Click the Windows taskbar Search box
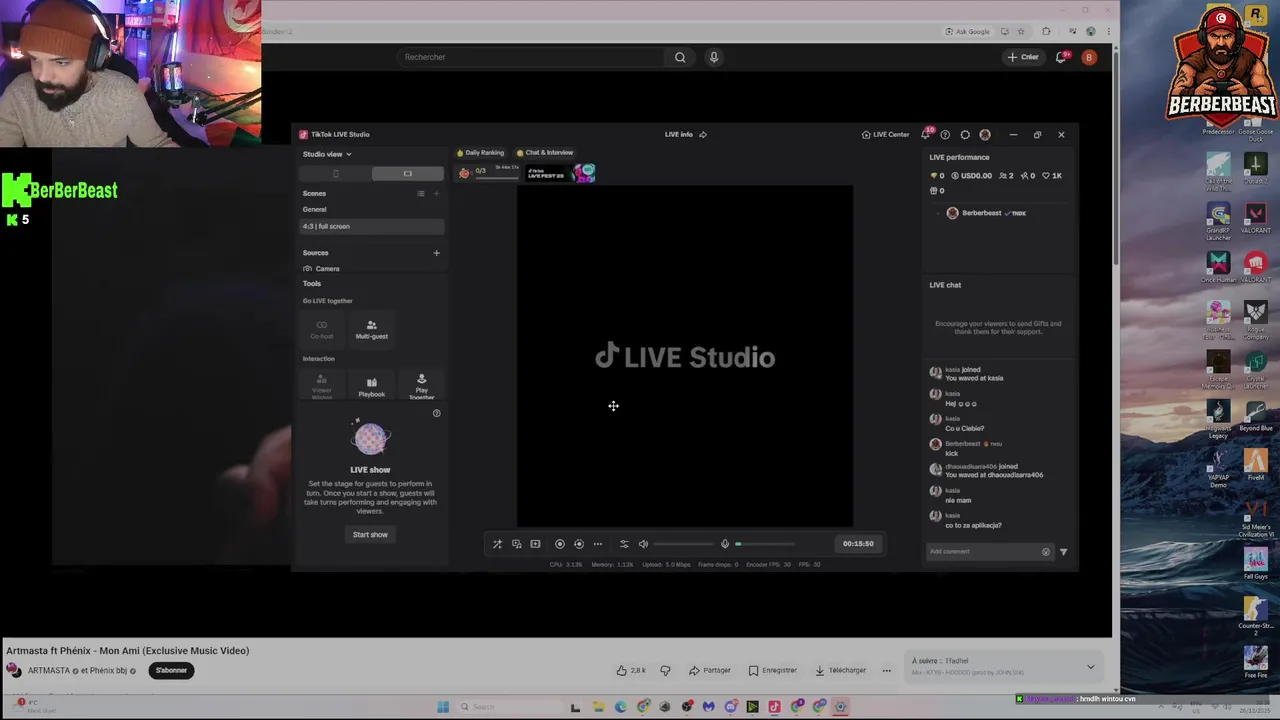Viewport: 1280px width, 720px height. click(510, 707)
